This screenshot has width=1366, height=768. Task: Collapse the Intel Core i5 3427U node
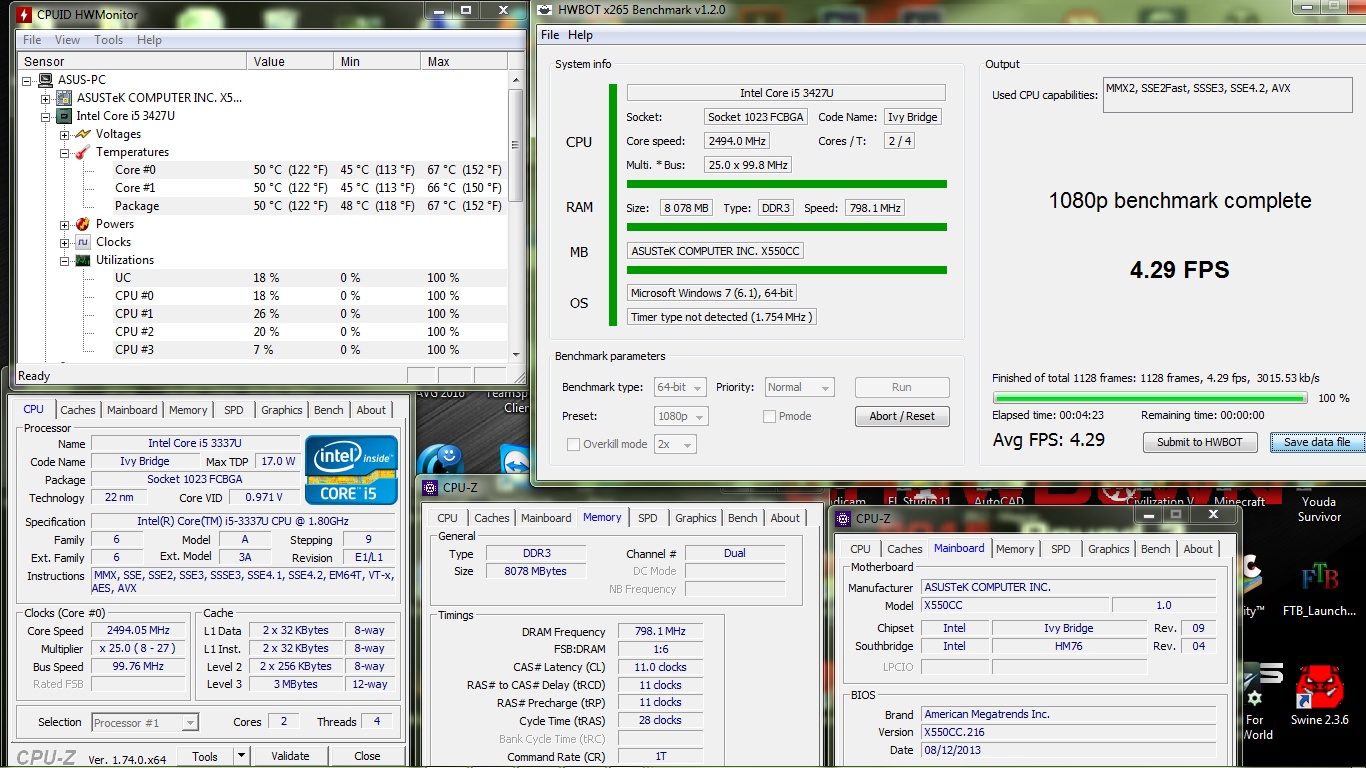(46, 116)
